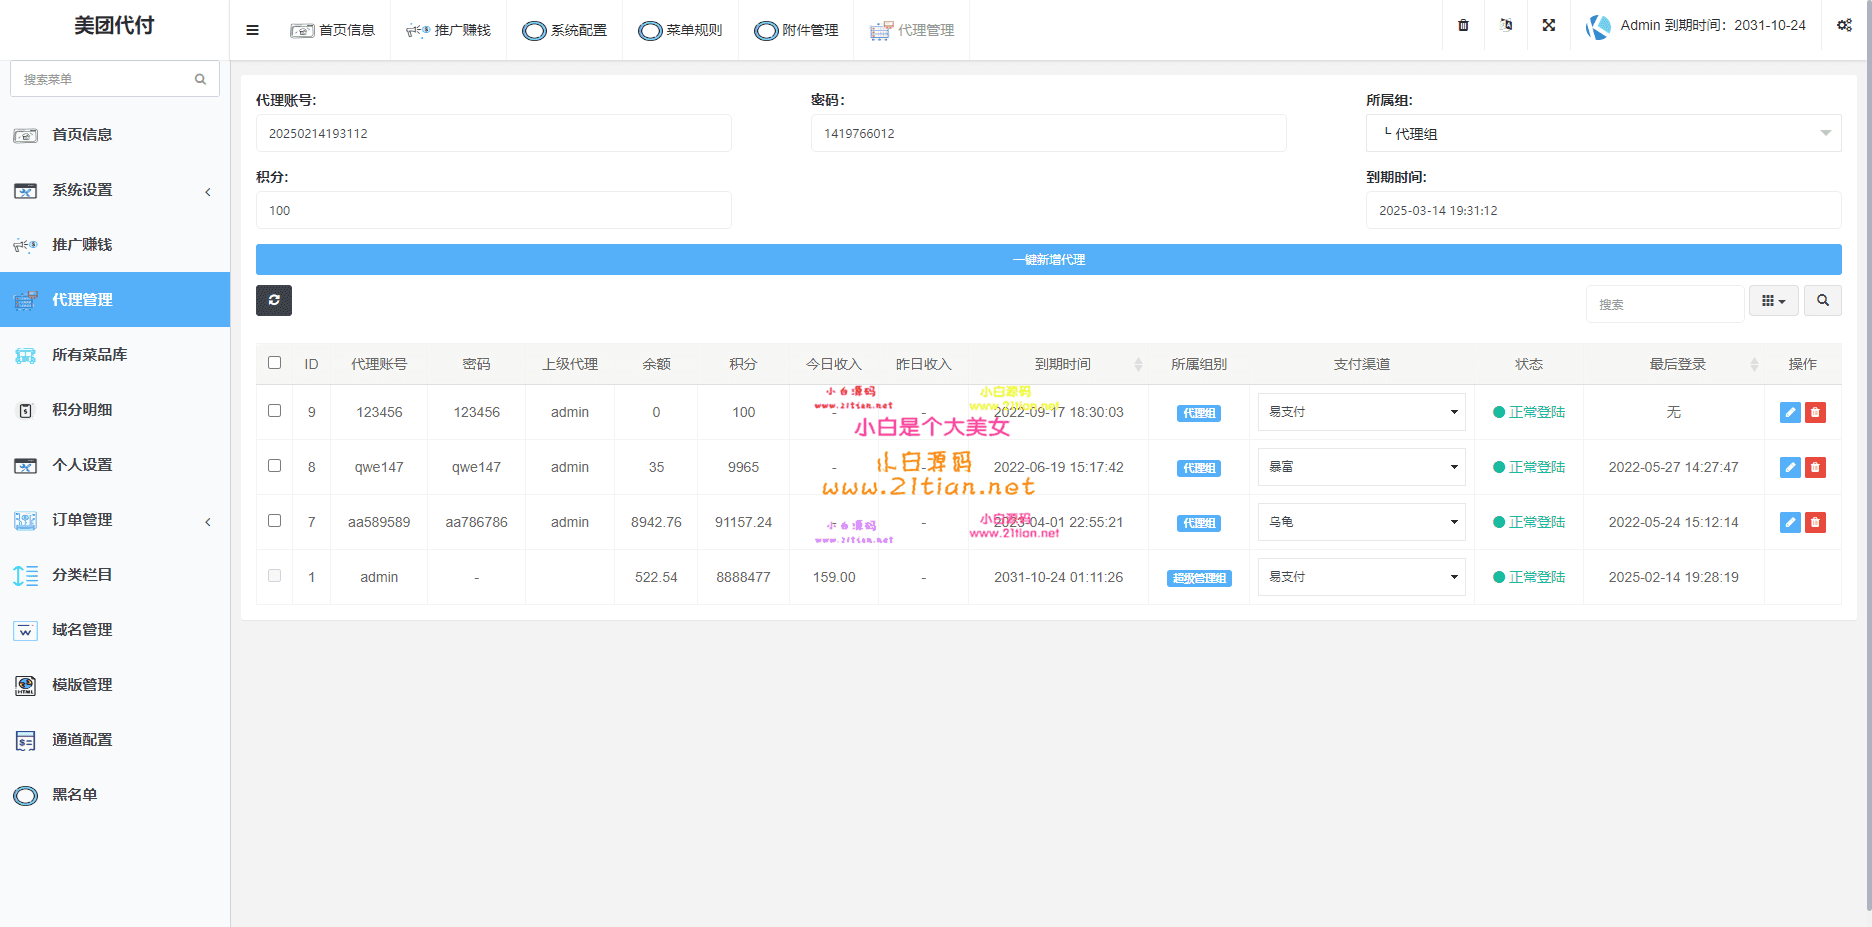Tick the checkbox next to agent ID 7
The height and width of the screenshot is (927, 1872).
tap(274, 521)
